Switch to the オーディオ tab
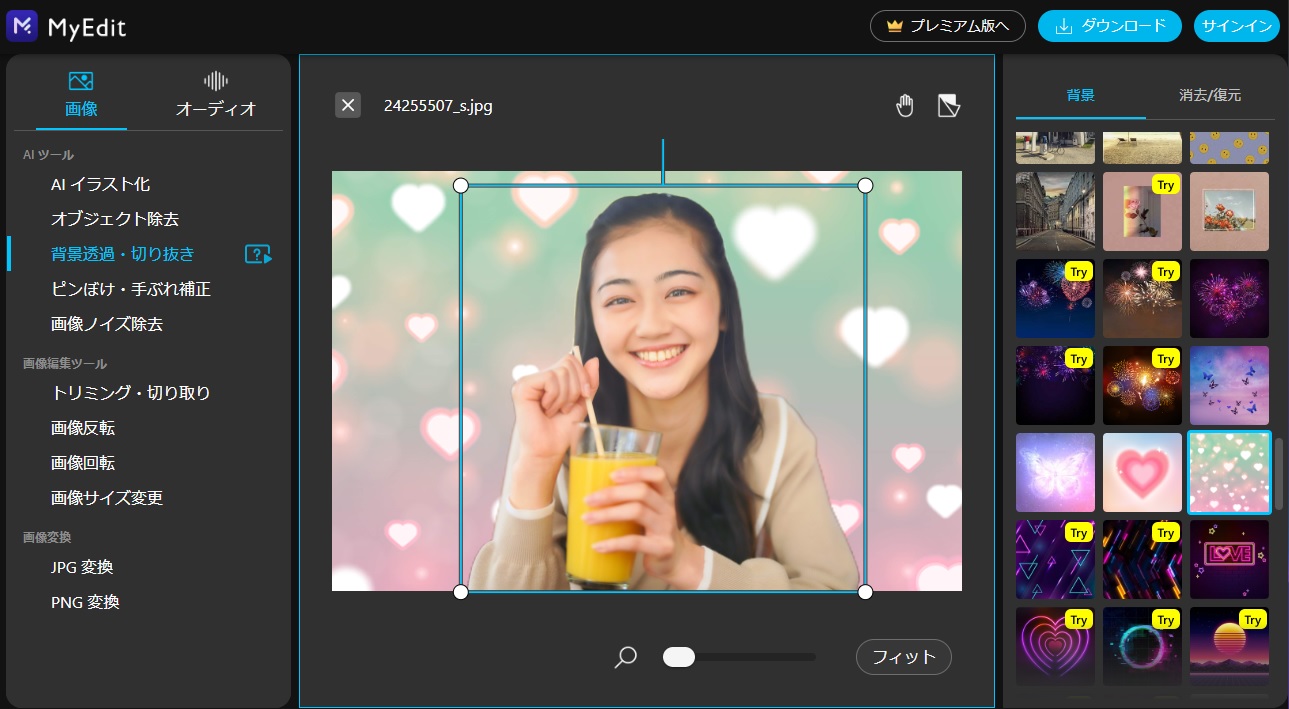 [x=216, y=96]
